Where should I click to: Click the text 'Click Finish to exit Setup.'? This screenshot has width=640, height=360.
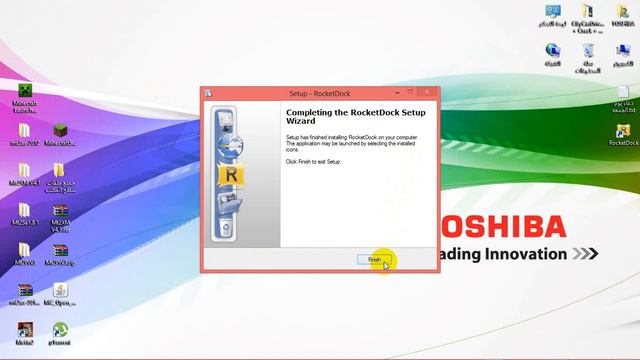[x=313, y=162]
